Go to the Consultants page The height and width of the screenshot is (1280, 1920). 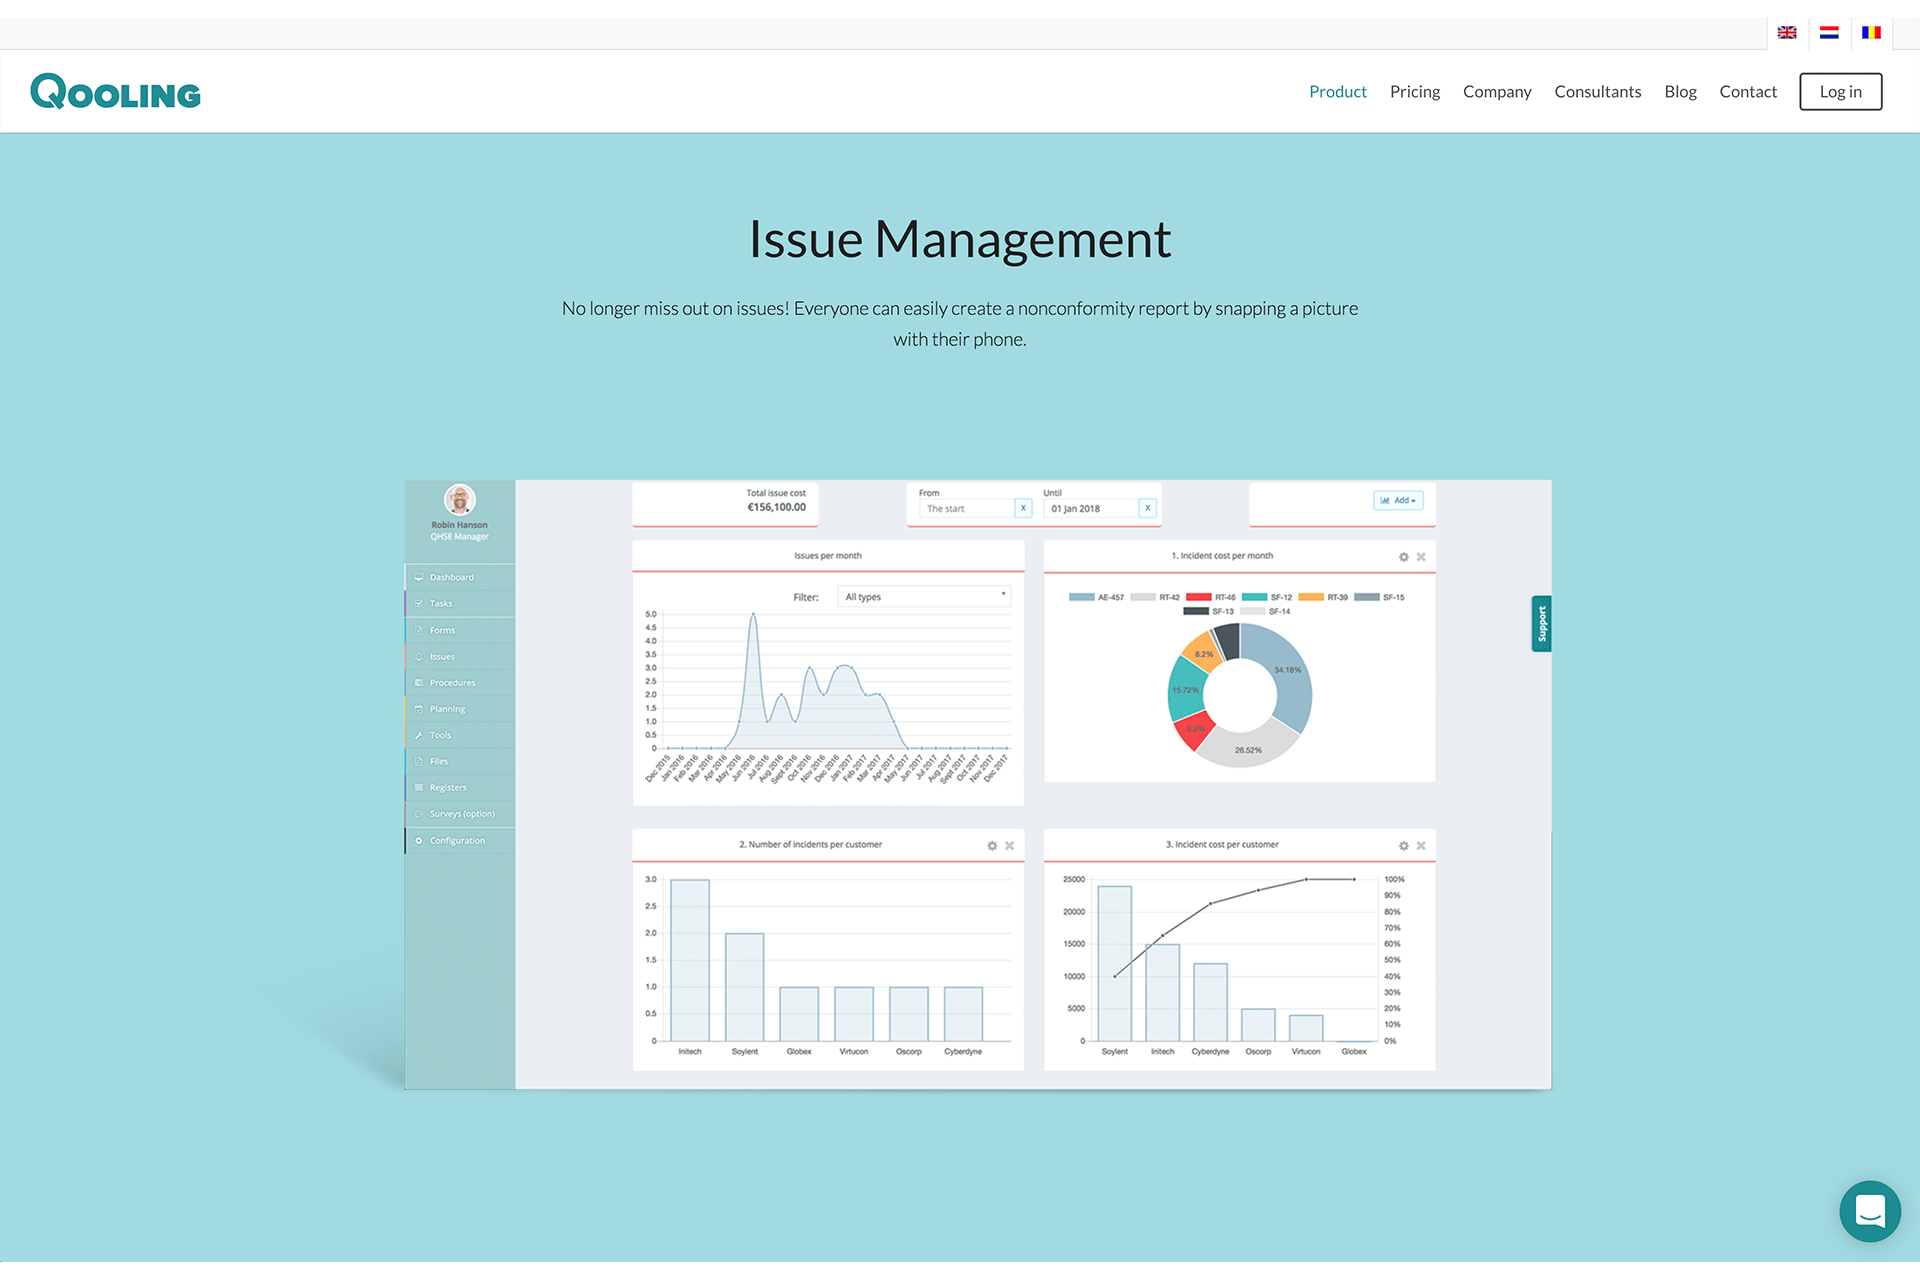tap(1597, 92)
